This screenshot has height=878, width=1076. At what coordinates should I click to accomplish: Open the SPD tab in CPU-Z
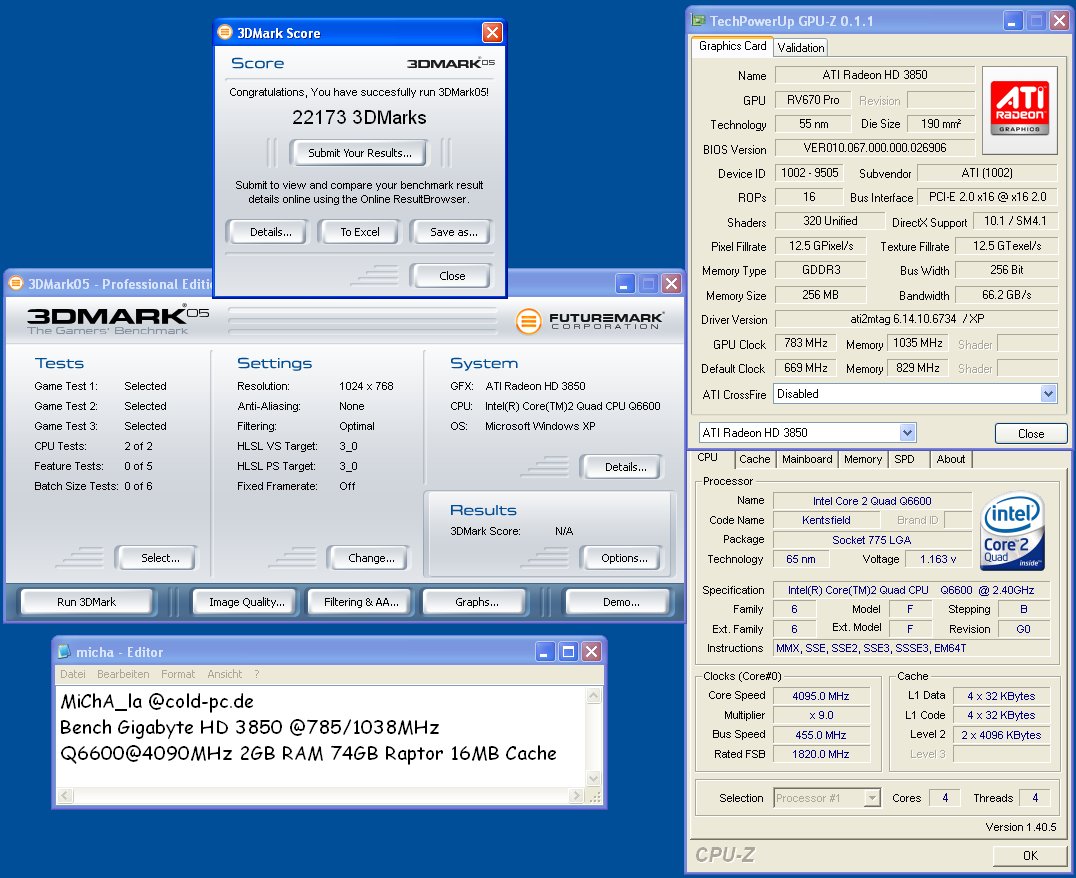(904, 459)
